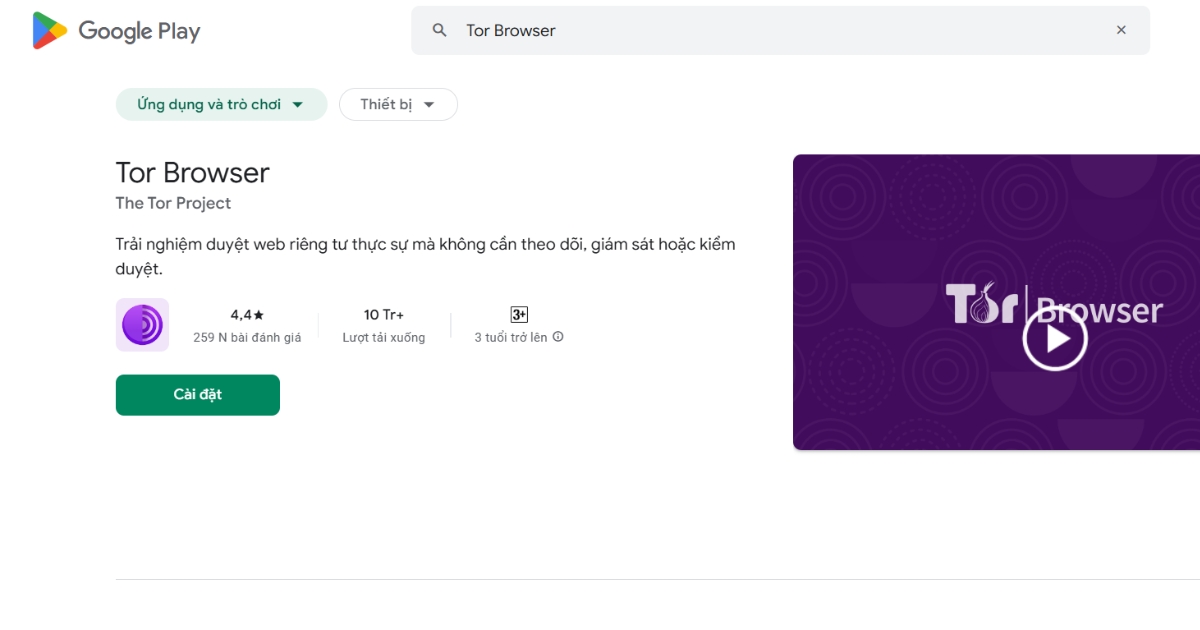Play the Tor Browser trailer video
The width and height of the screenshot is (1200, 630).
[1054, 339]
